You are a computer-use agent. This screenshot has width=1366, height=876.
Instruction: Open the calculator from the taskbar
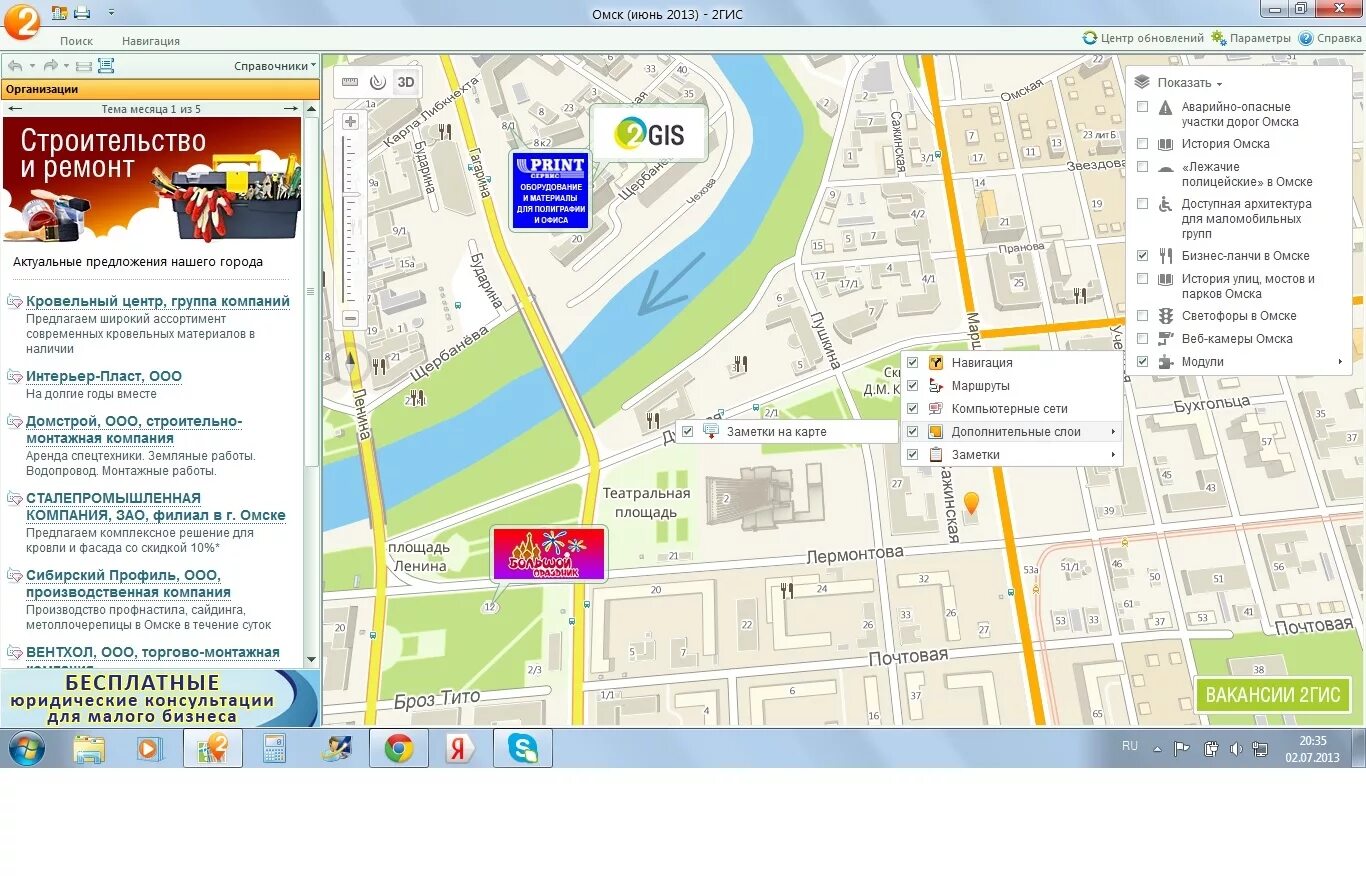[275, 748]
